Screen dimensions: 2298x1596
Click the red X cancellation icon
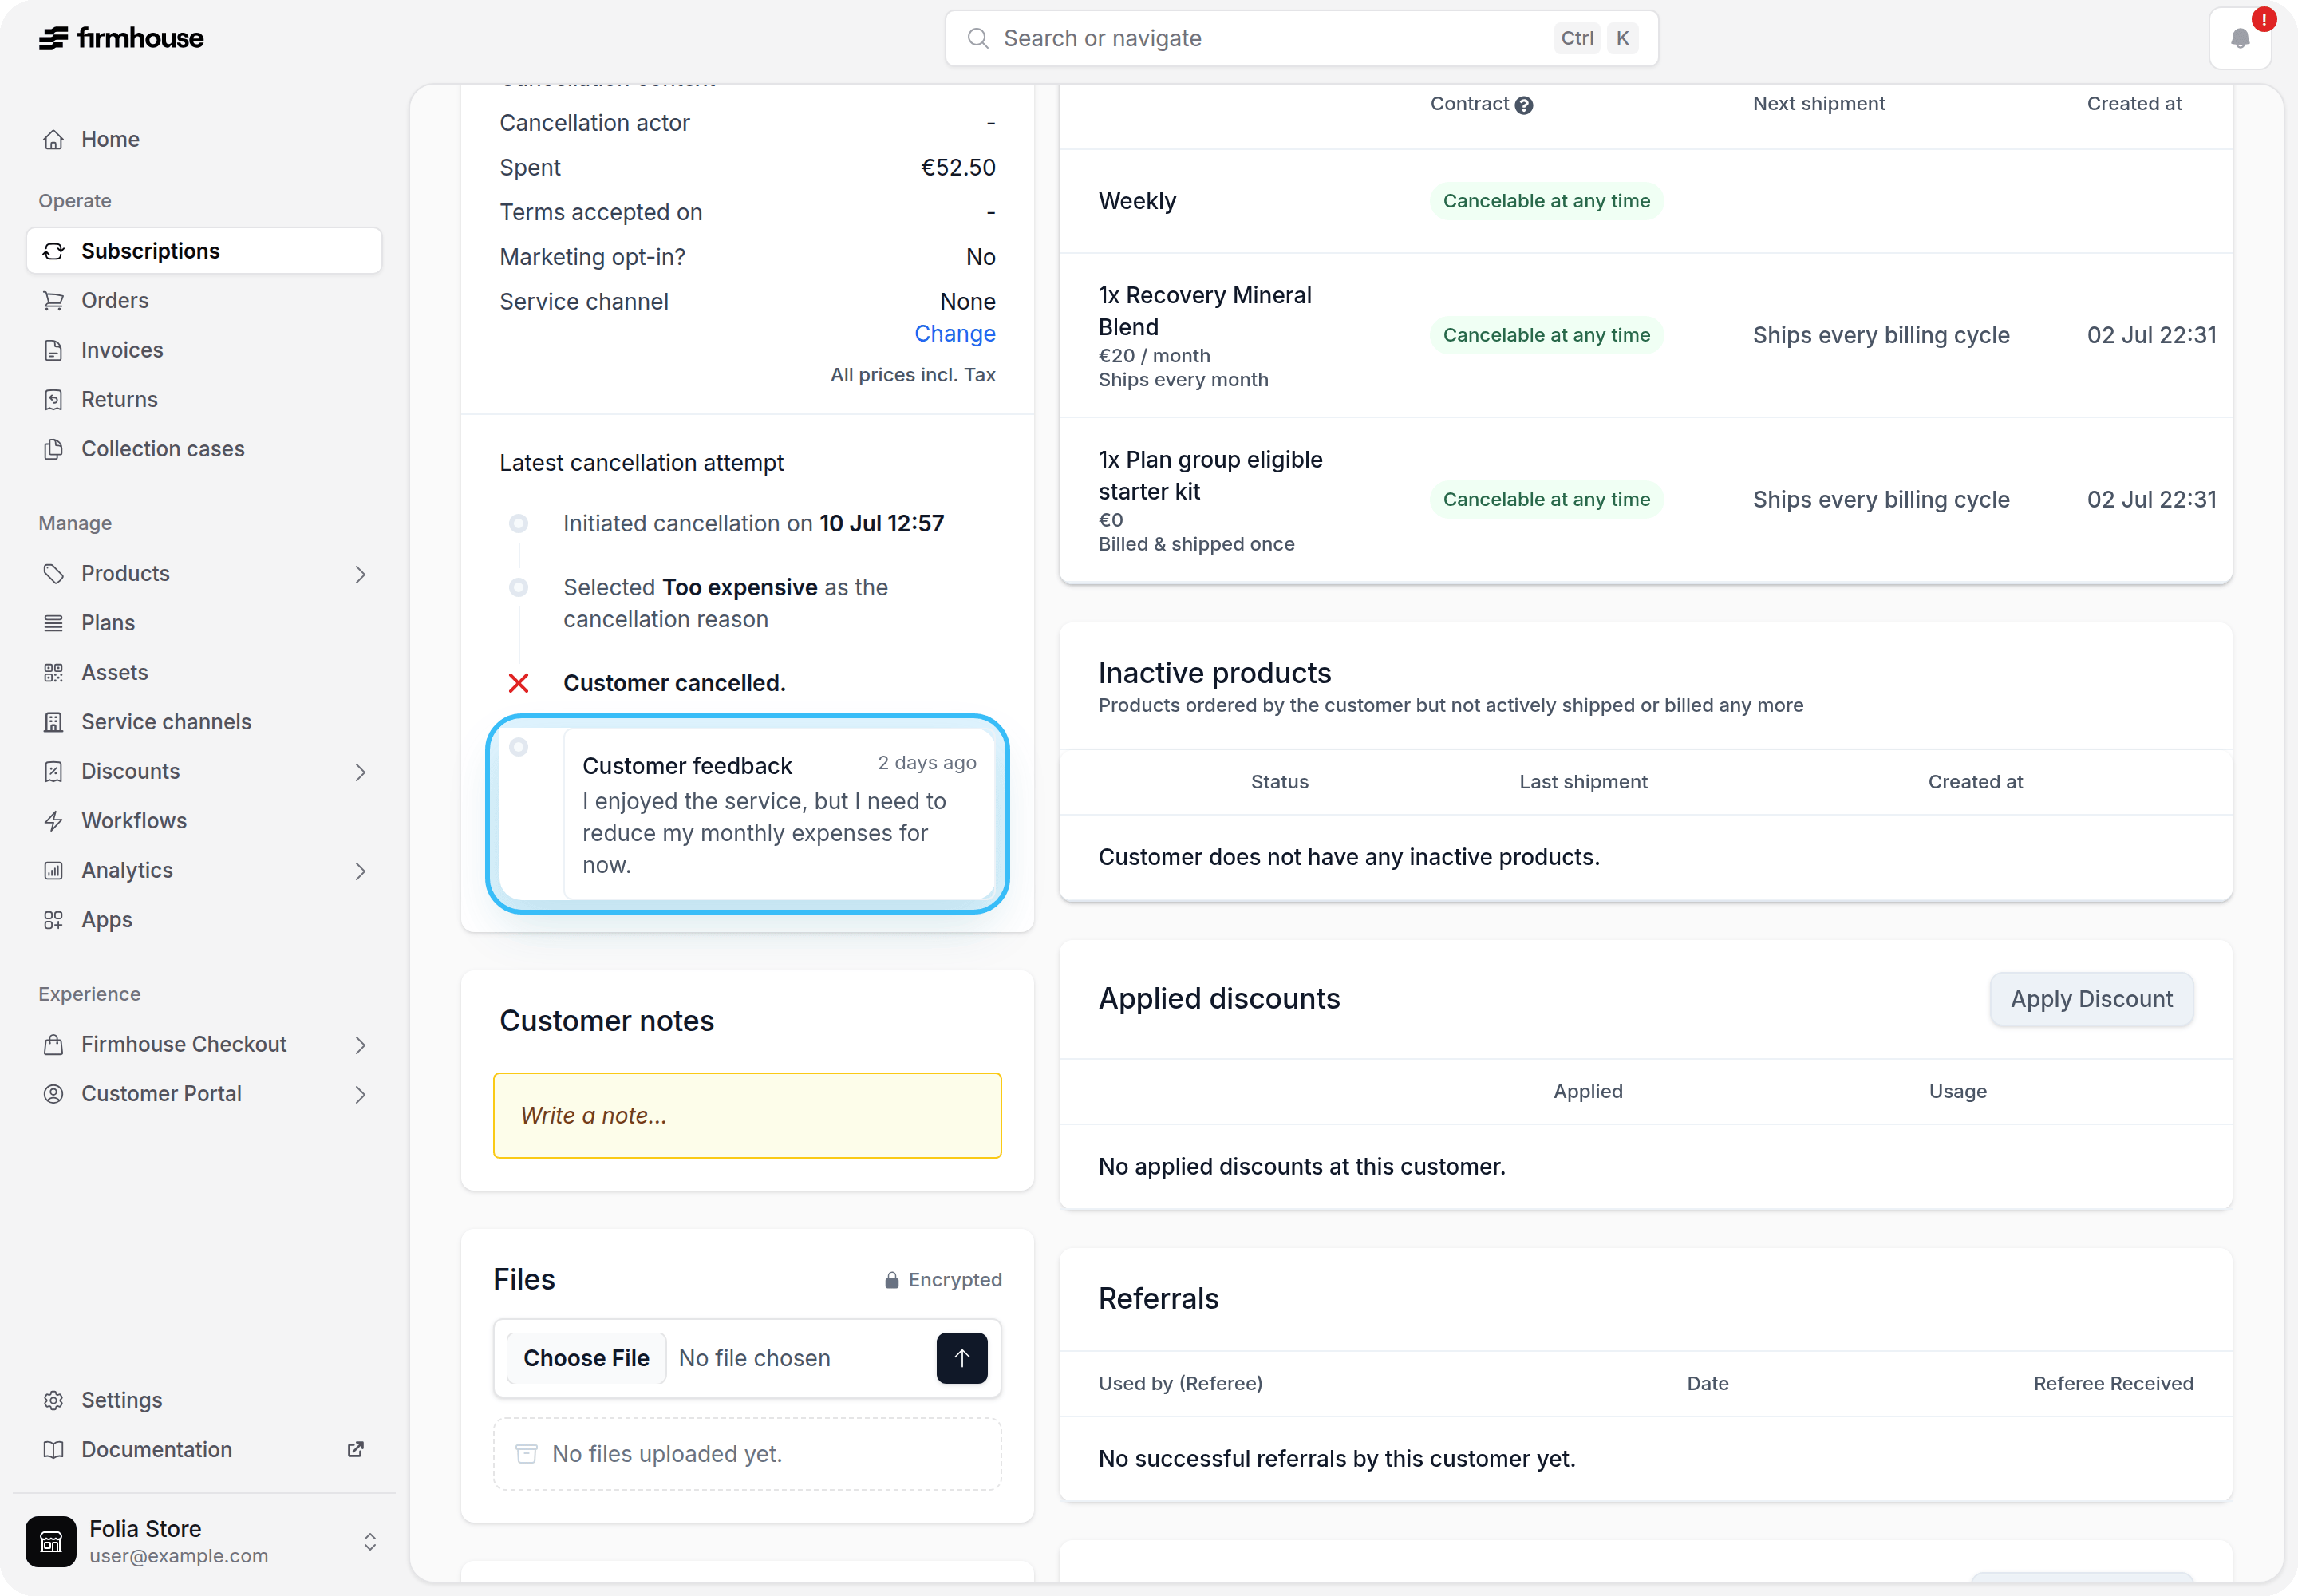point(518,683)
